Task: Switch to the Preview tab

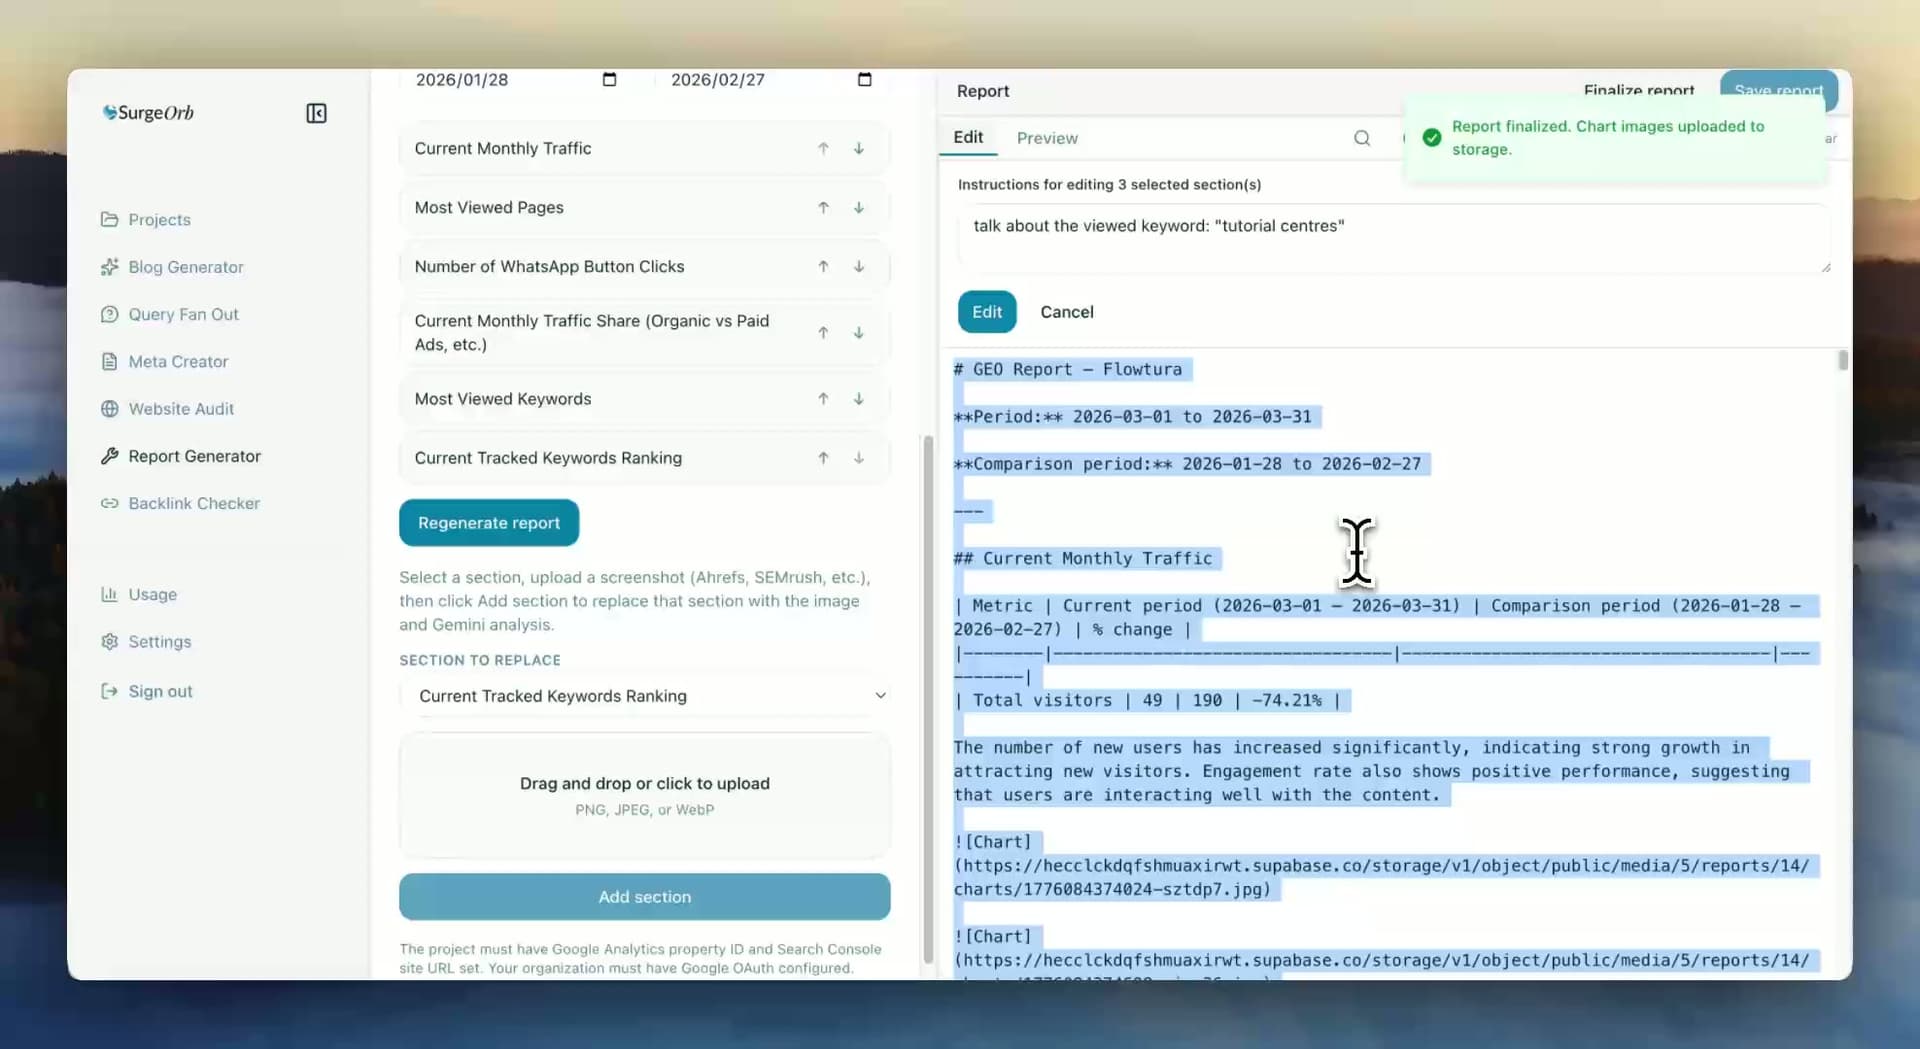Action: (x=1046, y=138)
